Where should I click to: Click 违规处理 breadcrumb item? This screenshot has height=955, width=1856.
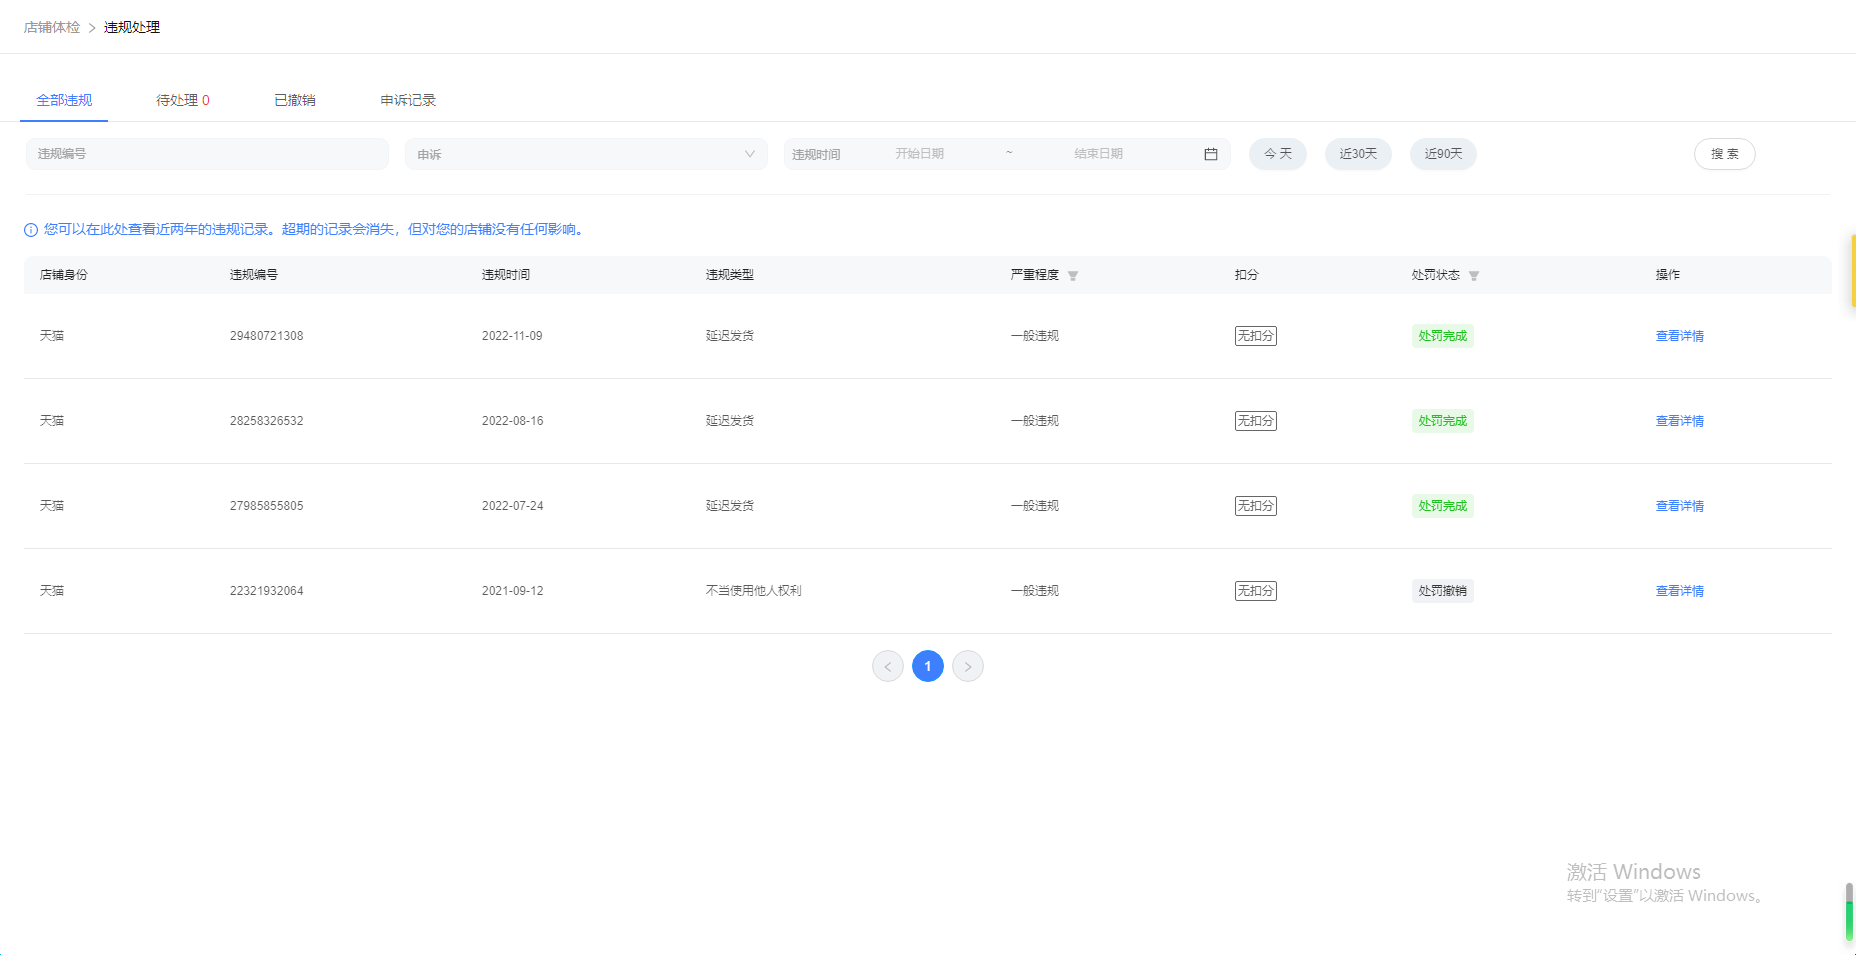pos(132,27)
